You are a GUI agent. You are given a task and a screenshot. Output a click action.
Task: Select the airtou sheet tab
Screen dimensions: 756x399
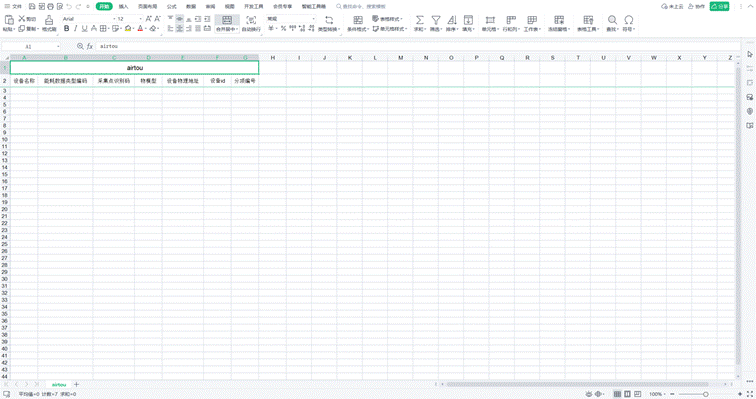pyautogui.click(x=59, y=385)
